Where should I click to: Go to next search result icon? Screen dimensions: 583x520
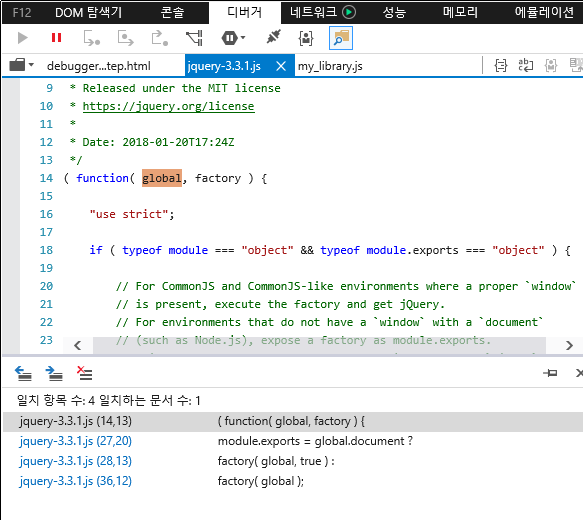54,373
